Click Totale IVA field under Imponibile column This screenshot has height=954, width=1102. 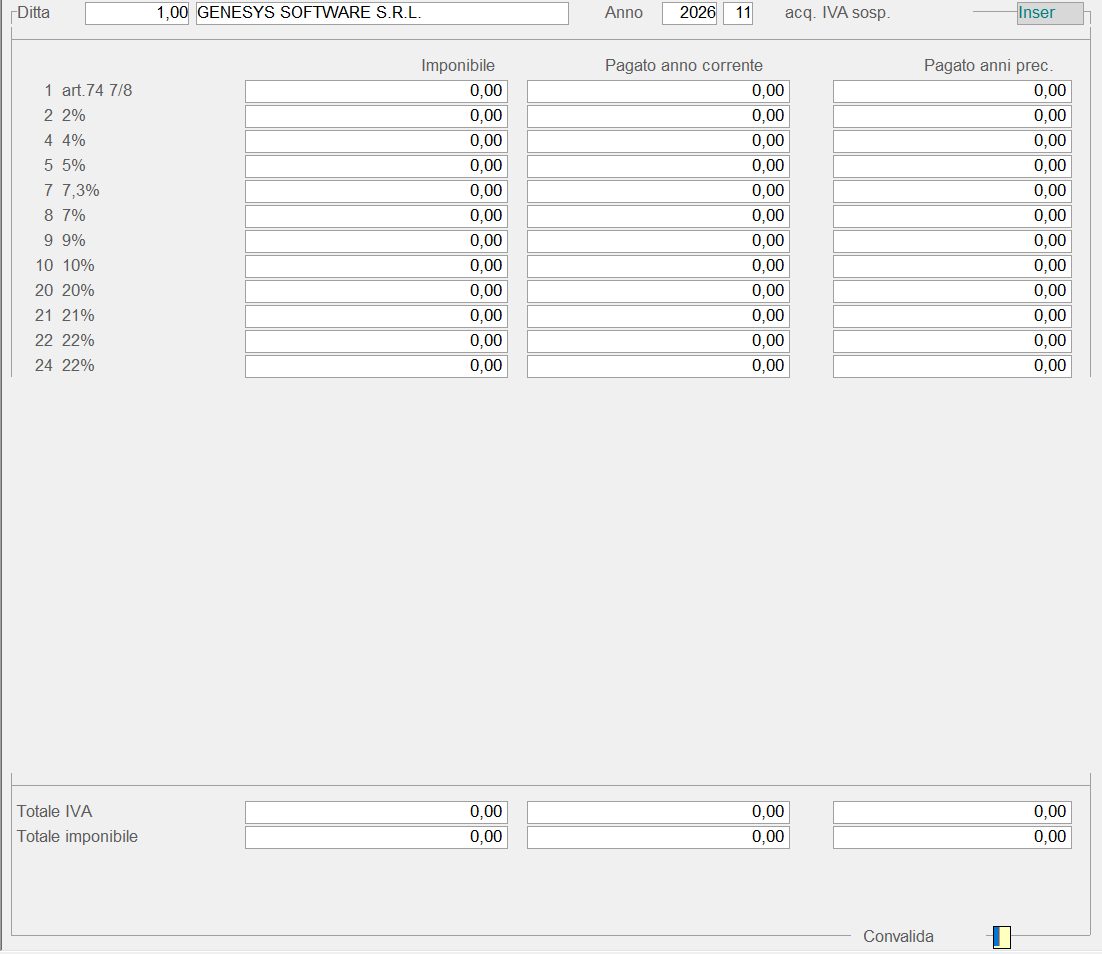(376, 812)
